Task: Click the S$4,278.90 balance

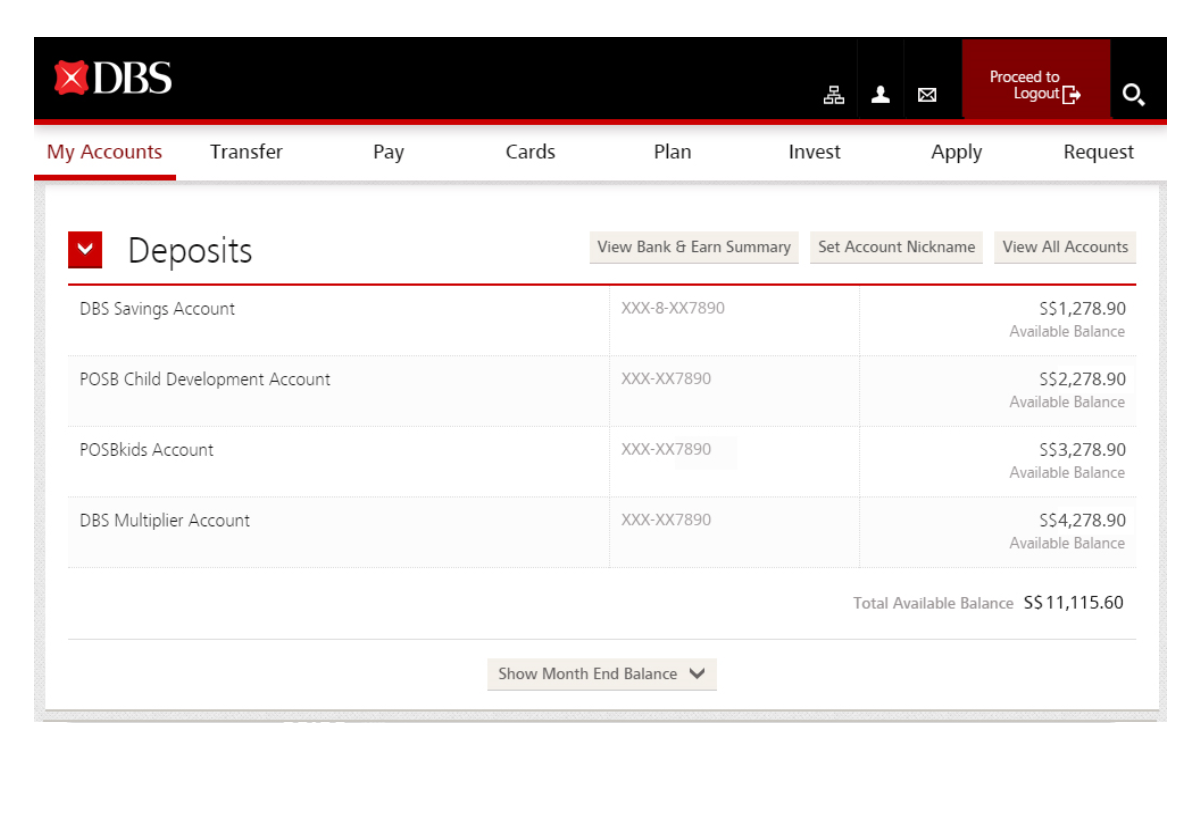Action: tap(1082, 520)
